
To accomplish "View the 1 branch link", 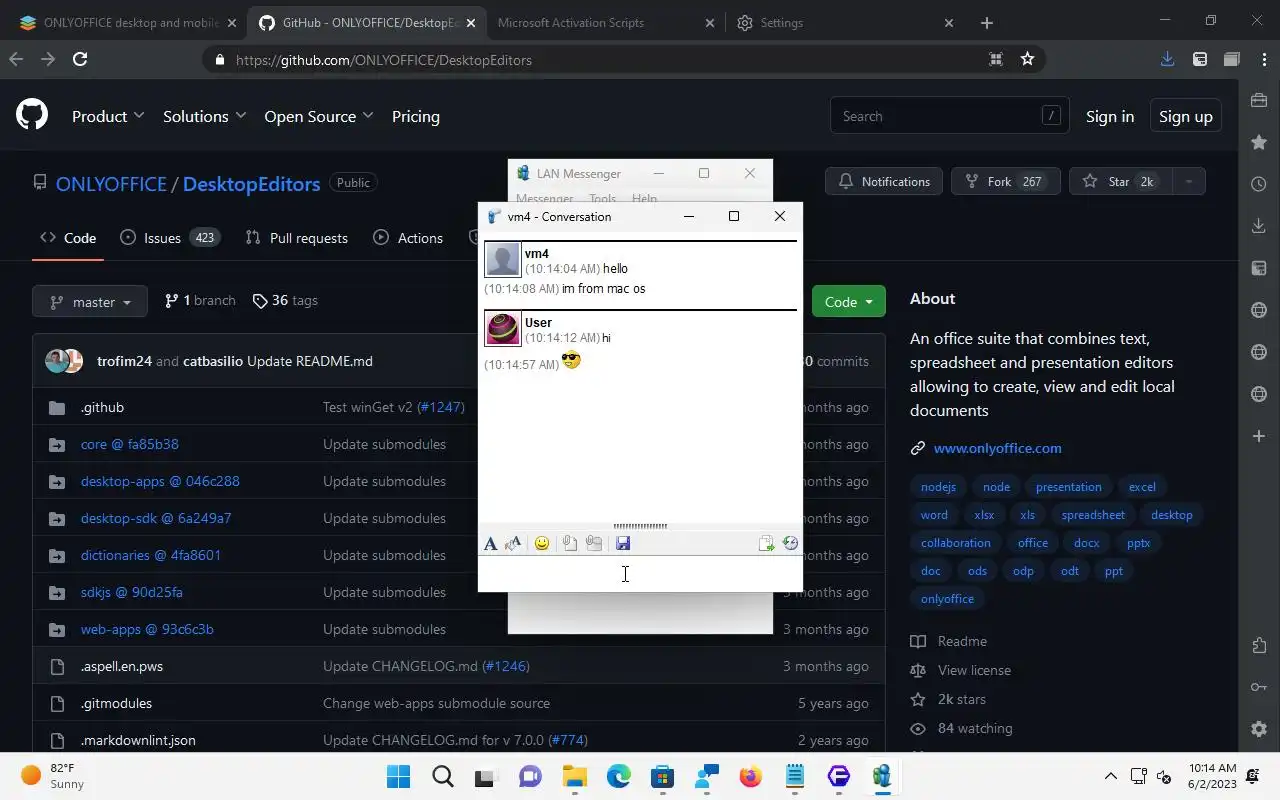I will coord(200,300).
